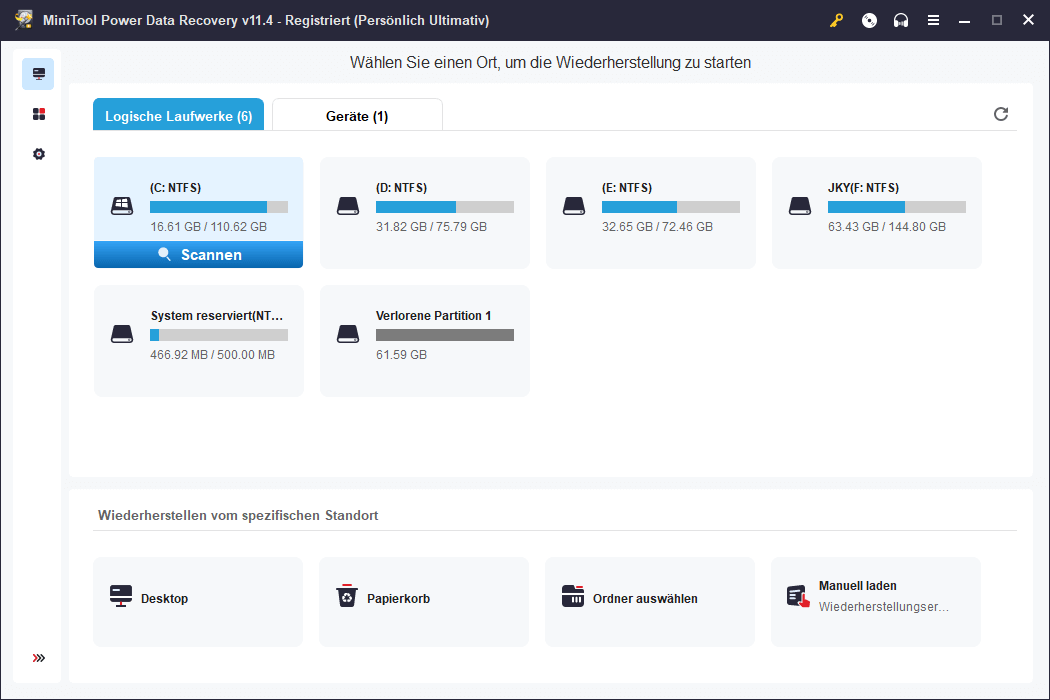Click the headphones support icon
This screenshot has height=700, width=1050.
pyautogui.click(x=901, y=20)
